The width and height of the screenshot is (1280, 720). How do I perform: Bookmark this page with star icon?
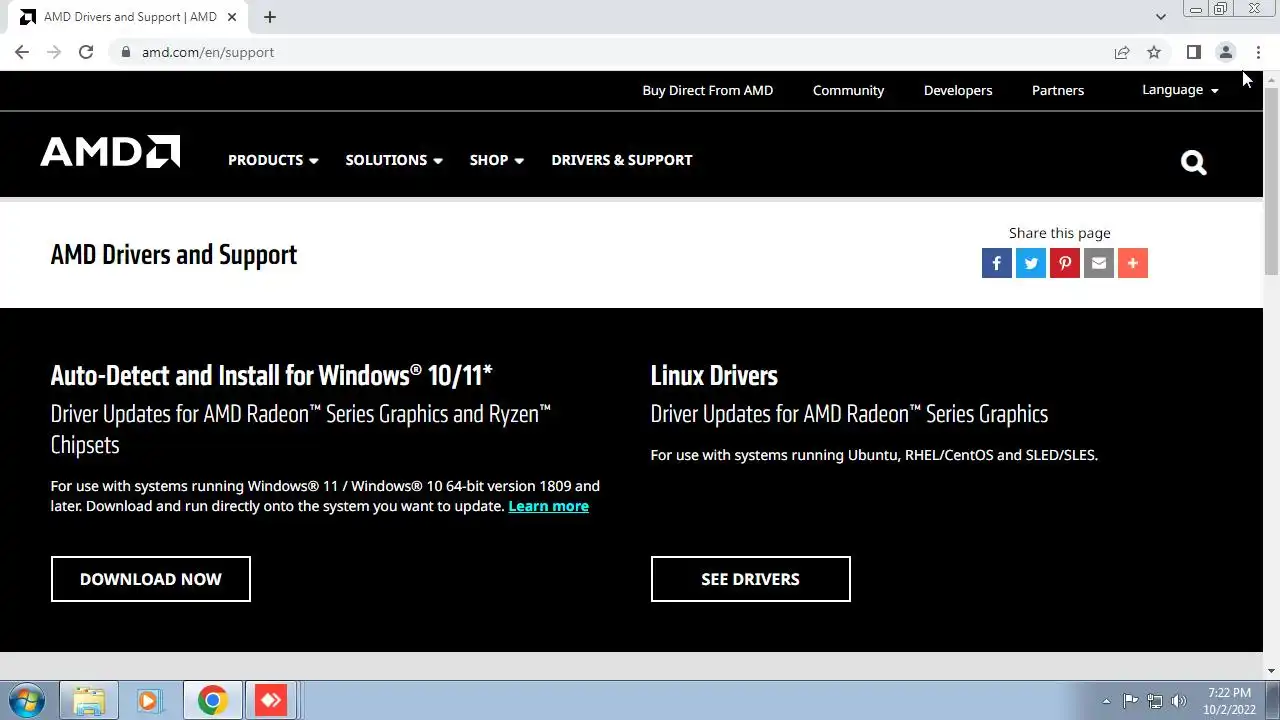click(x=1154, y=52)
